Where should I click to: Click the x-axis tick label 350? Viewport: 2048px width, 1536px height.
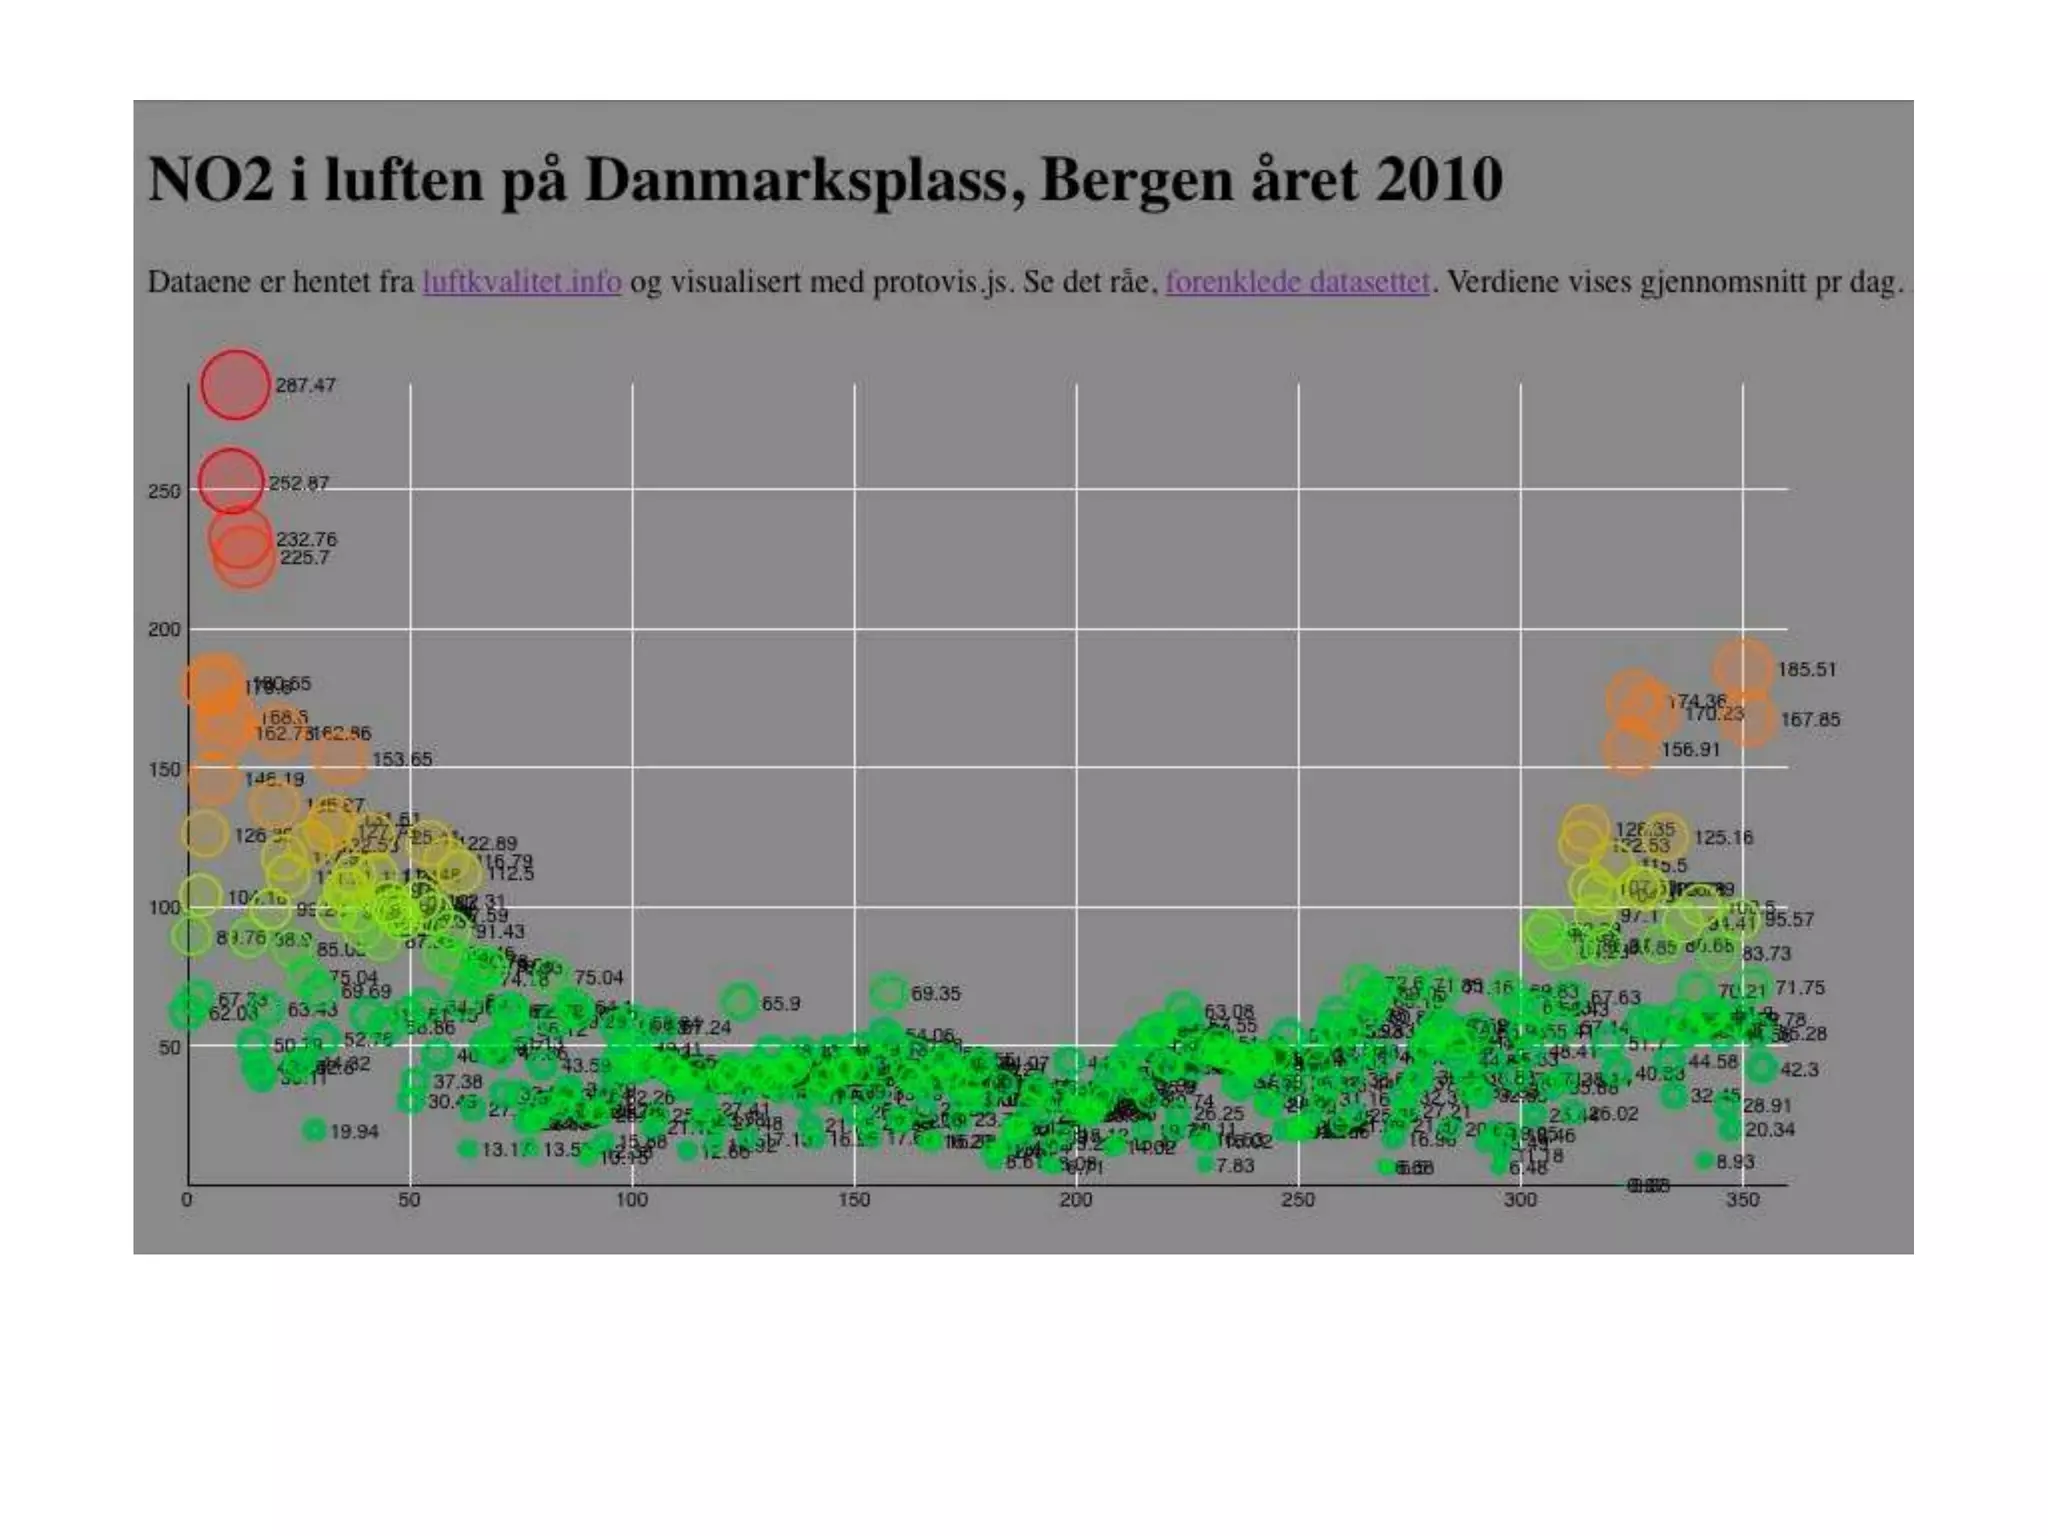point(1741,1200)
